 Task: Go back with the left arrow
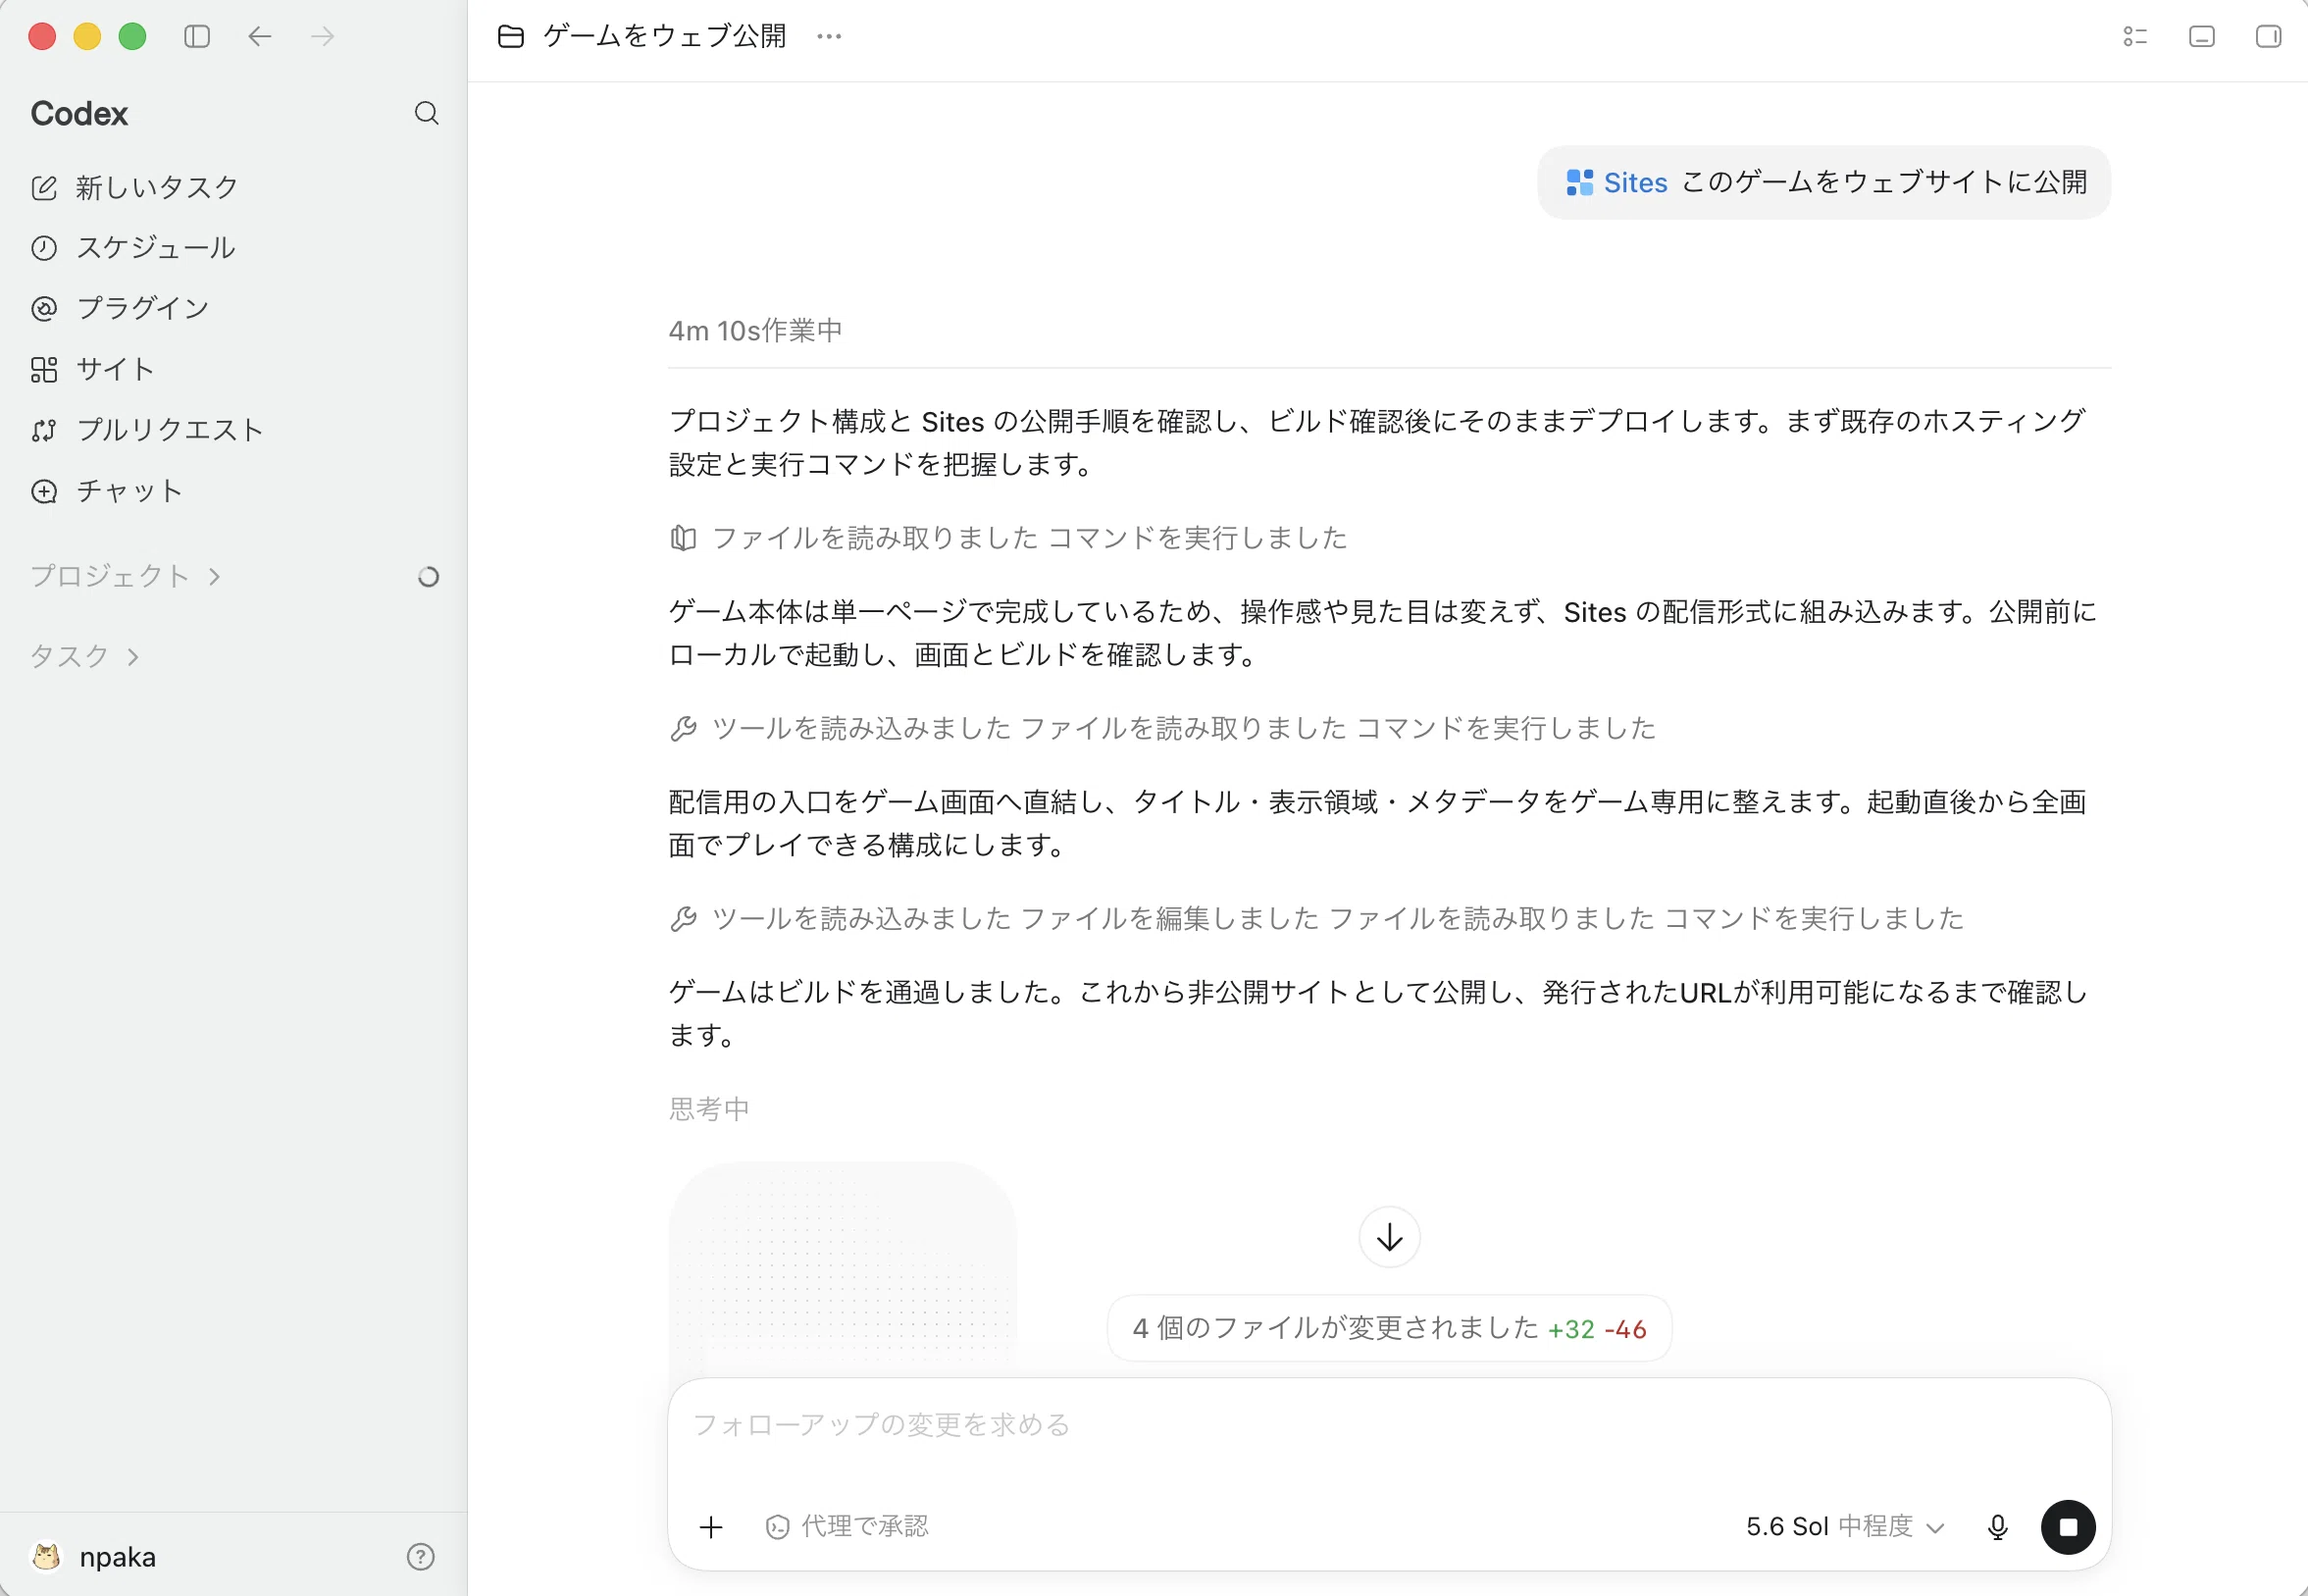[260, 37]
